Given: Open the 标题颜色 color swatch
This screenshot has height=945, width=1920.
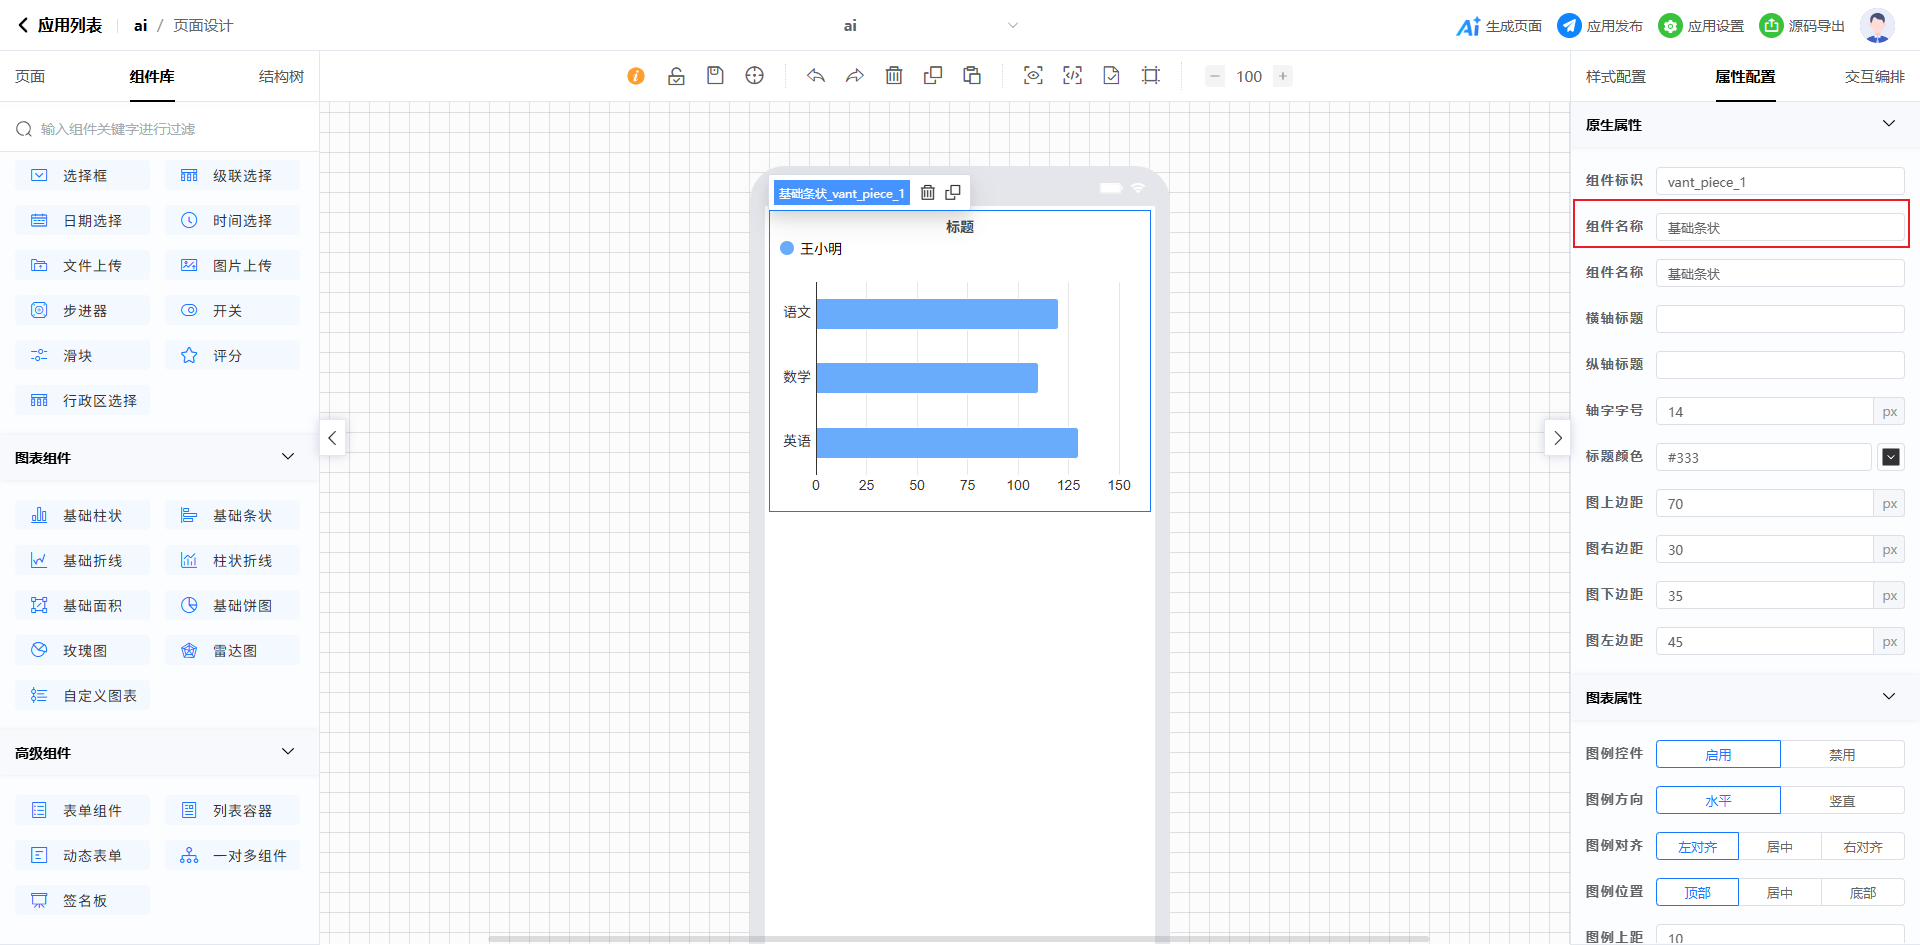Looking at the screenshot, I should (x=1890, y=457).
